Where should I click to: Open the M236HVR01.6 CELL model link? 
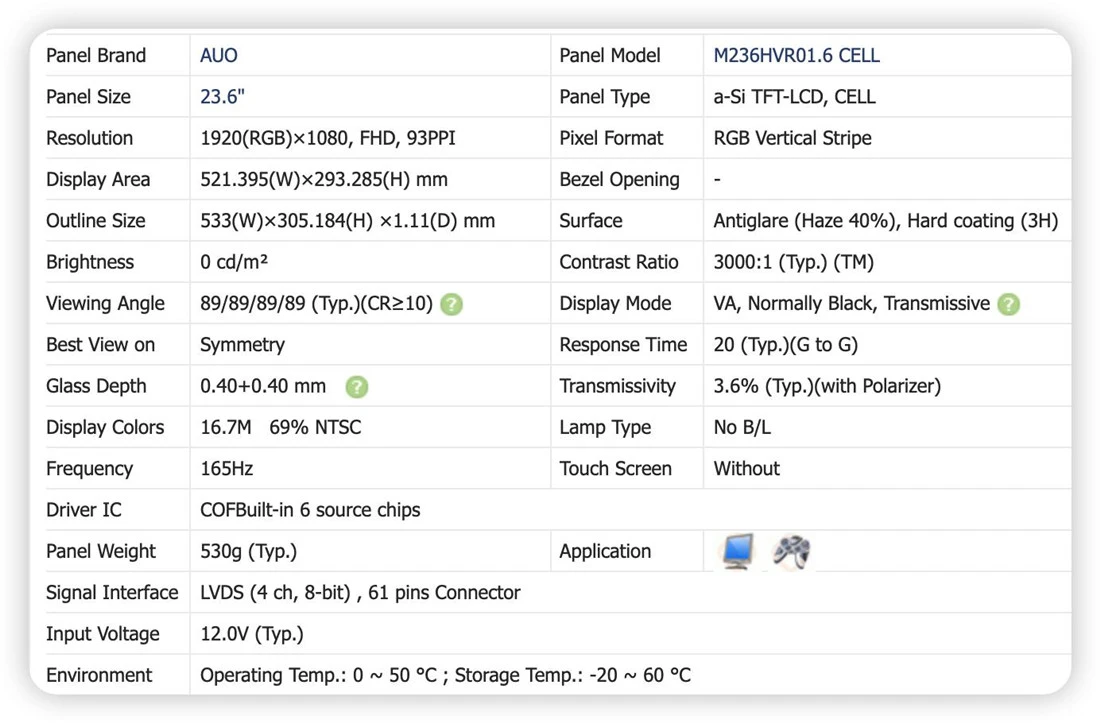pos(796,55)
